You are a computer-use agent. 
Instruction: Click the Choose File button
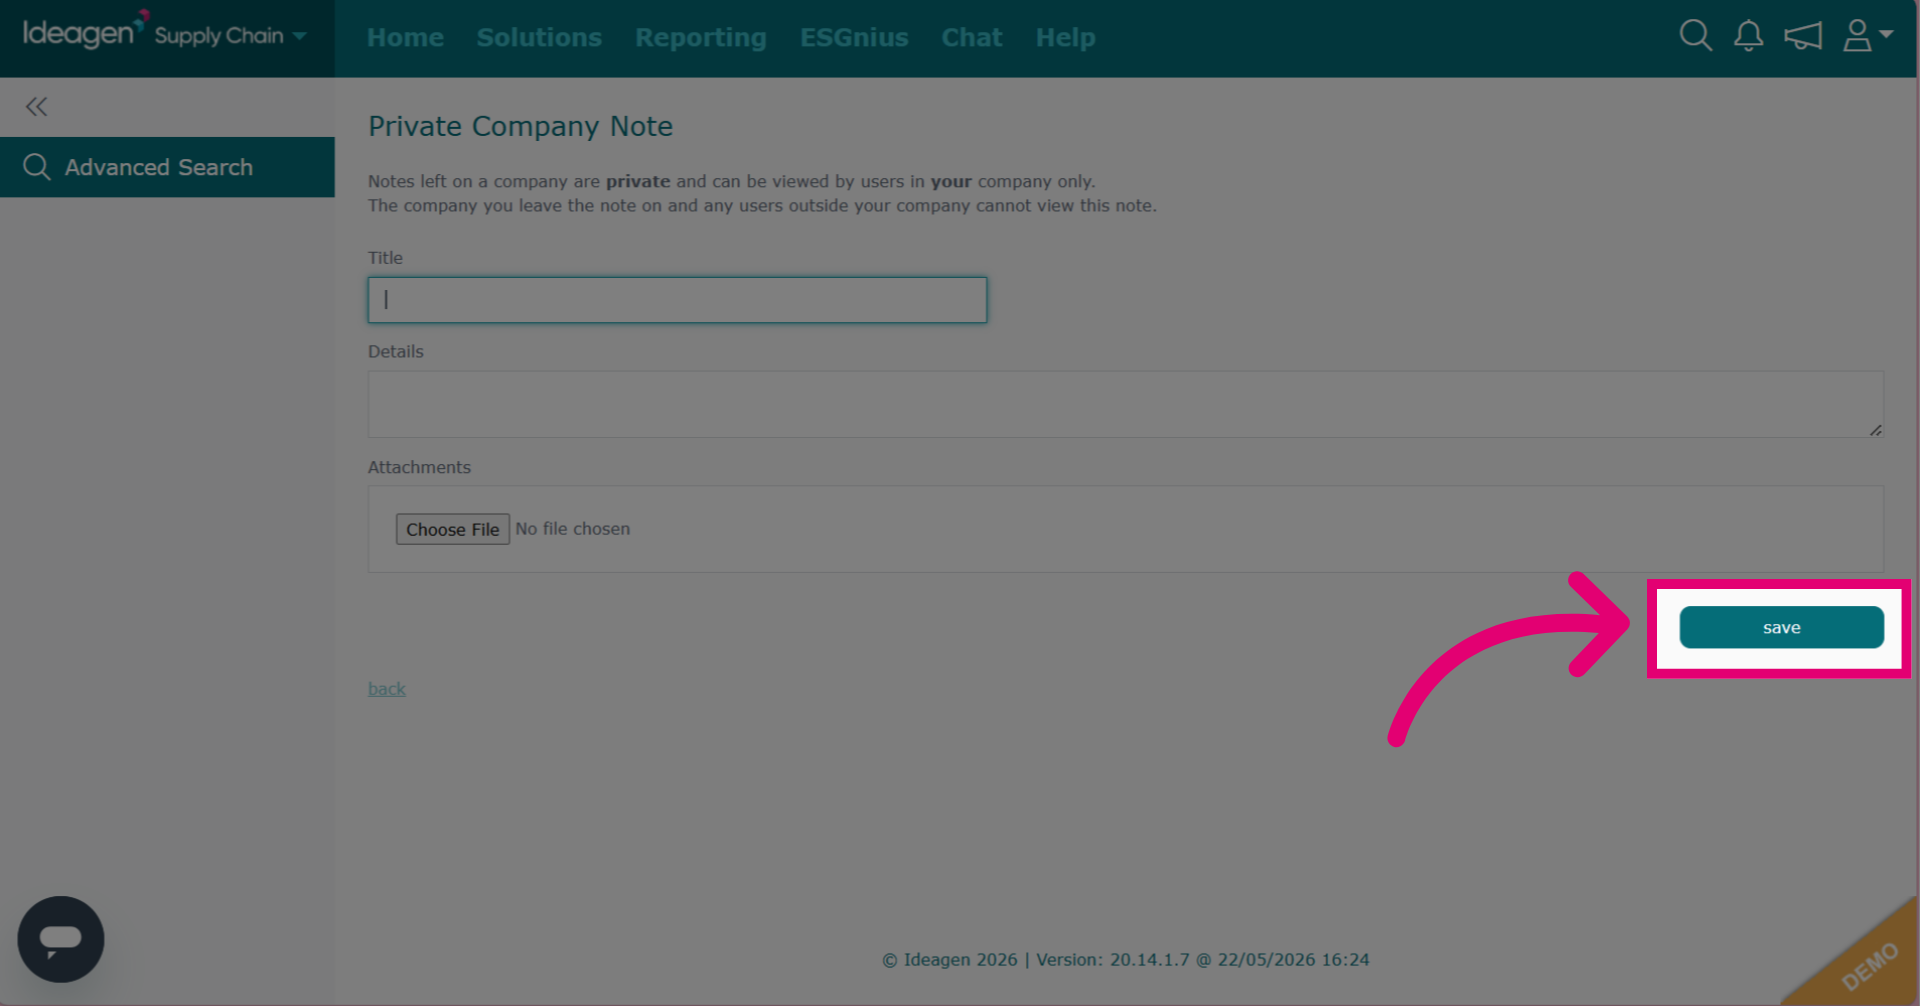452,529
